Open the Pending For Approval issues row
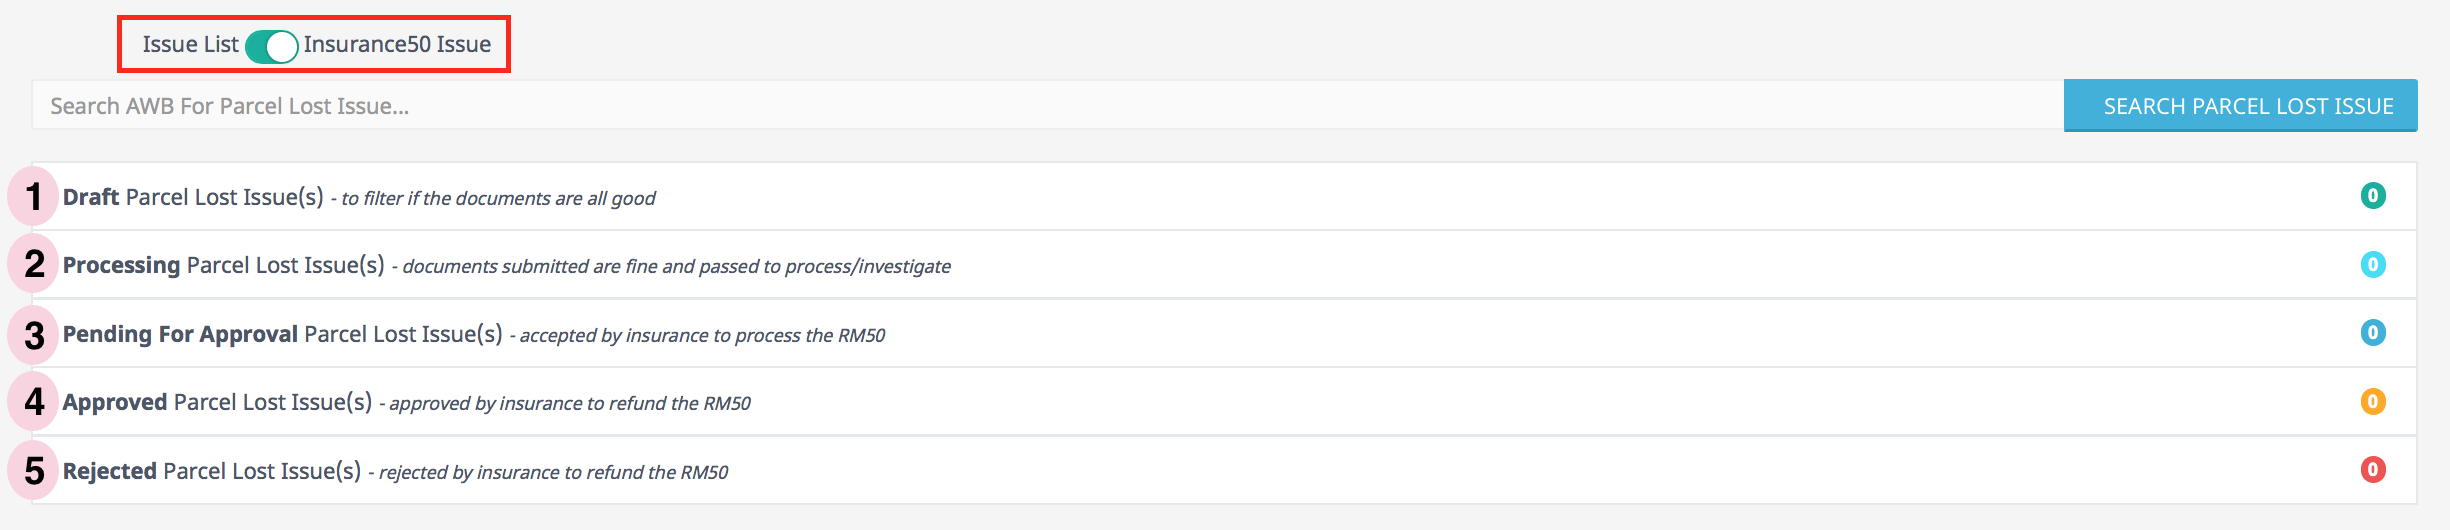 (x=282, y=334)
